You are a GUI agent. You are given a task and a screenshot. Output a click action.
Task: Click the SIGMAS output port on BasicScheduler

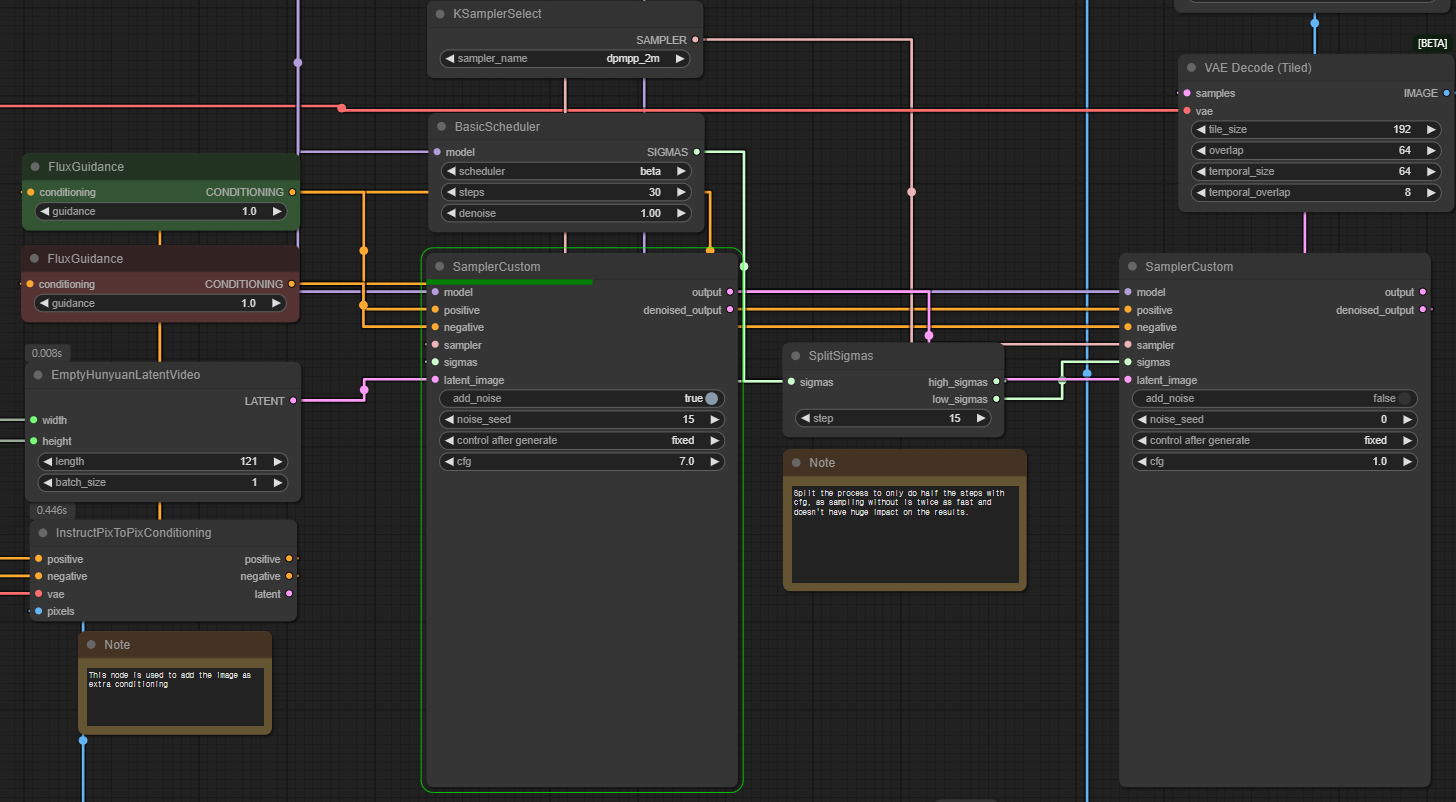pos(696,152)
